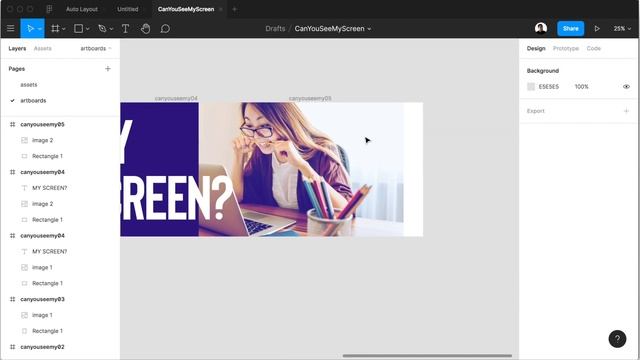Select the artboards page

[33, 100]
